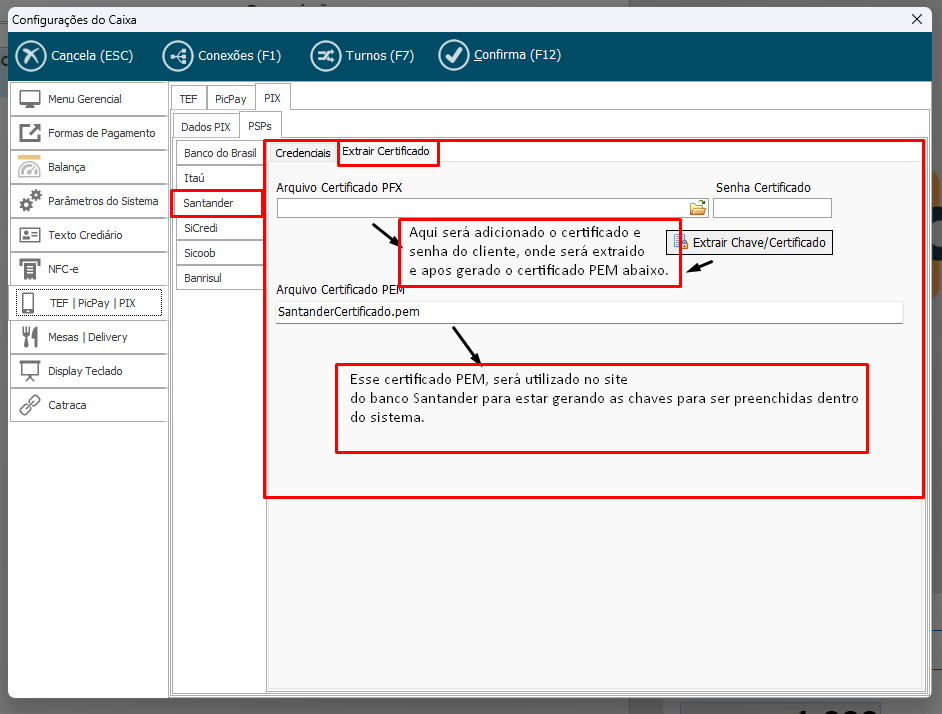Choose Banco do Brasil from PSP list

click(x=220, y=153)
